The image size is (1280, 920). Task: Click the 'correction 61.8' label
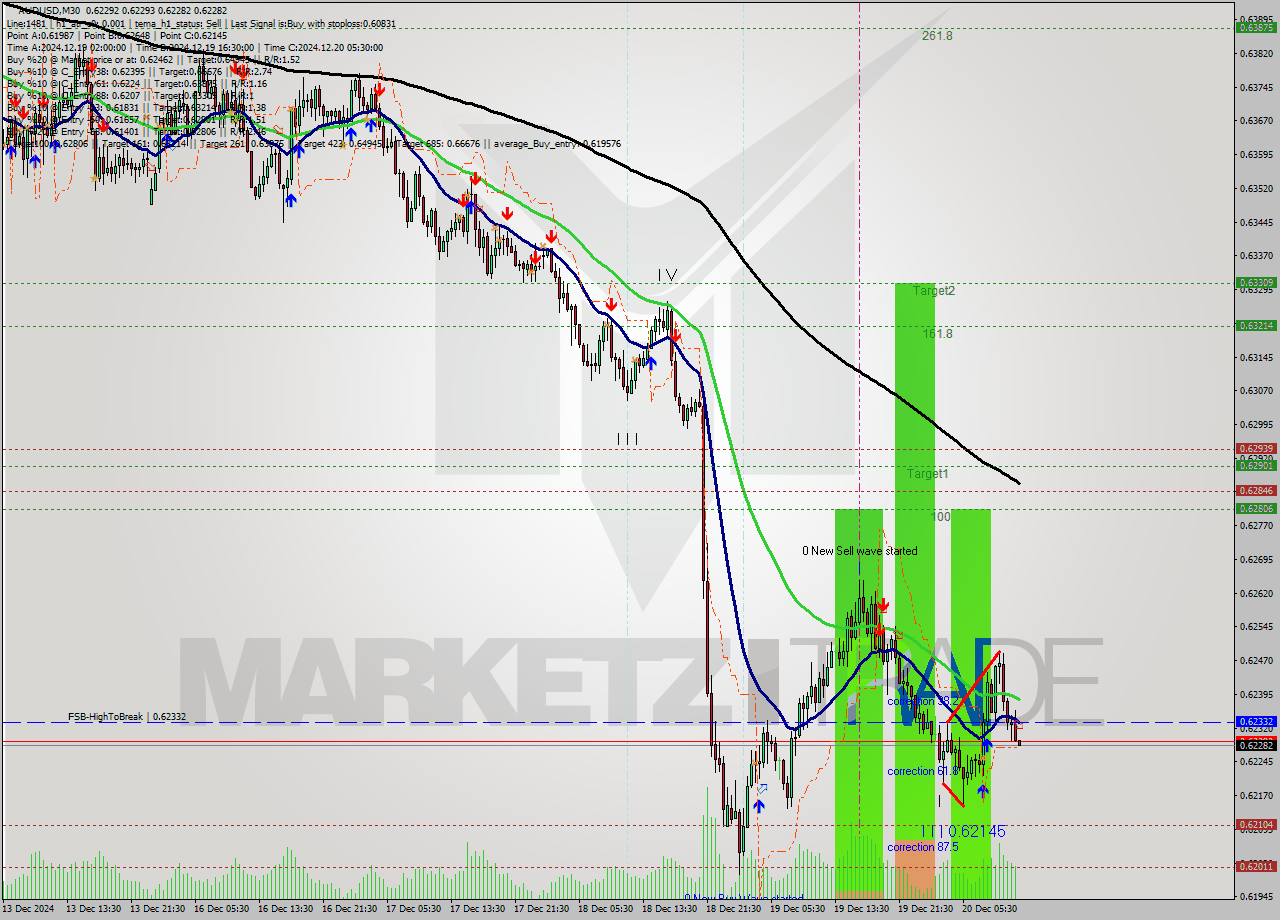pos(923,771)
